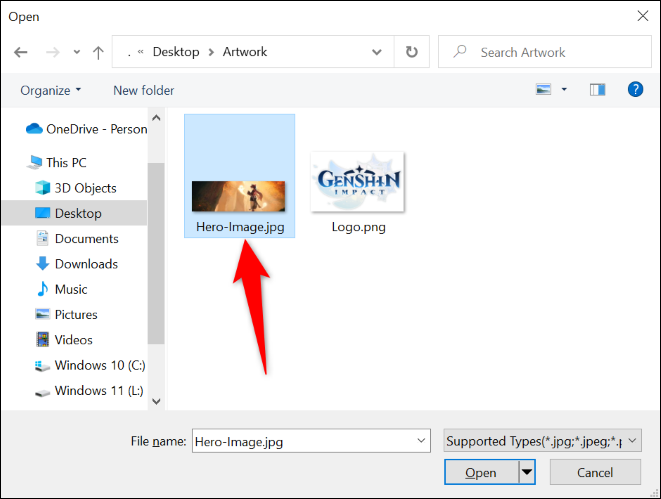Click the Open button
Screen dimensions: 661x499
(x=481, y=472)
